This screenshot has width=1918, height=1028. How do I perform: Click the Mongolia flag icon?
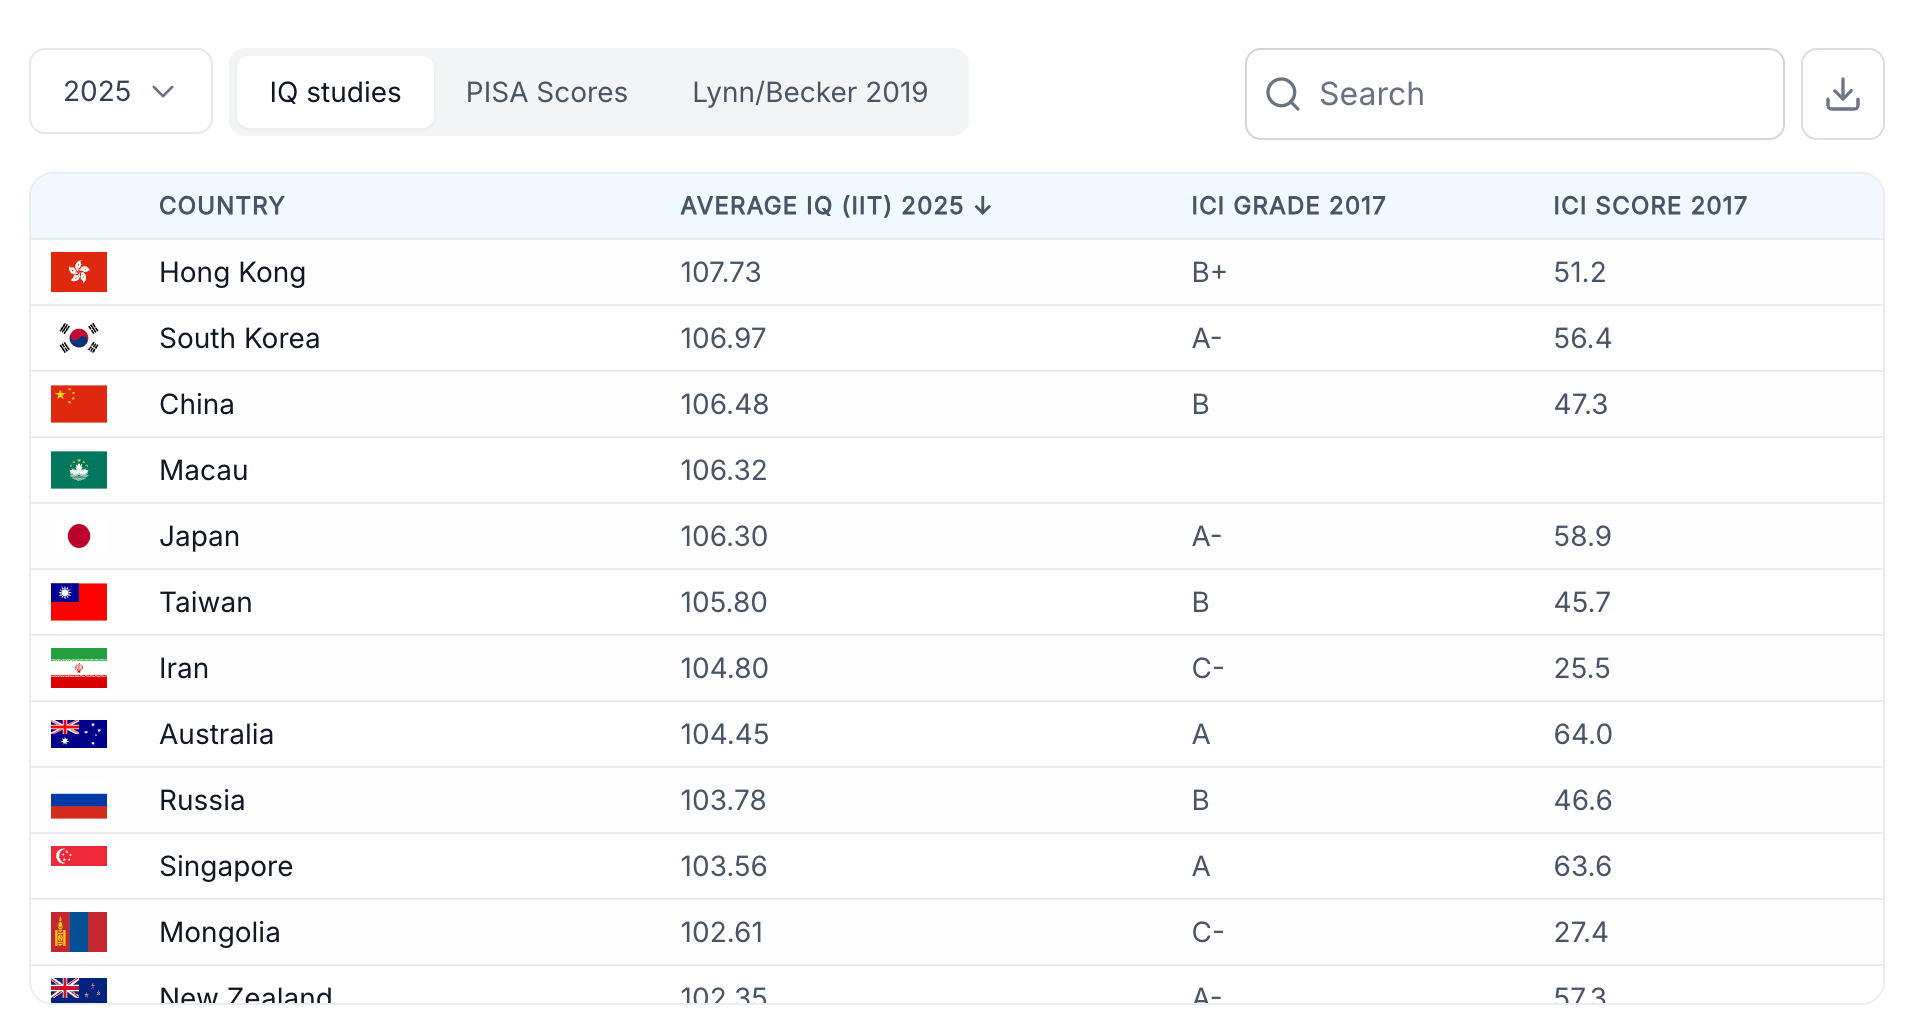(79, 932)
